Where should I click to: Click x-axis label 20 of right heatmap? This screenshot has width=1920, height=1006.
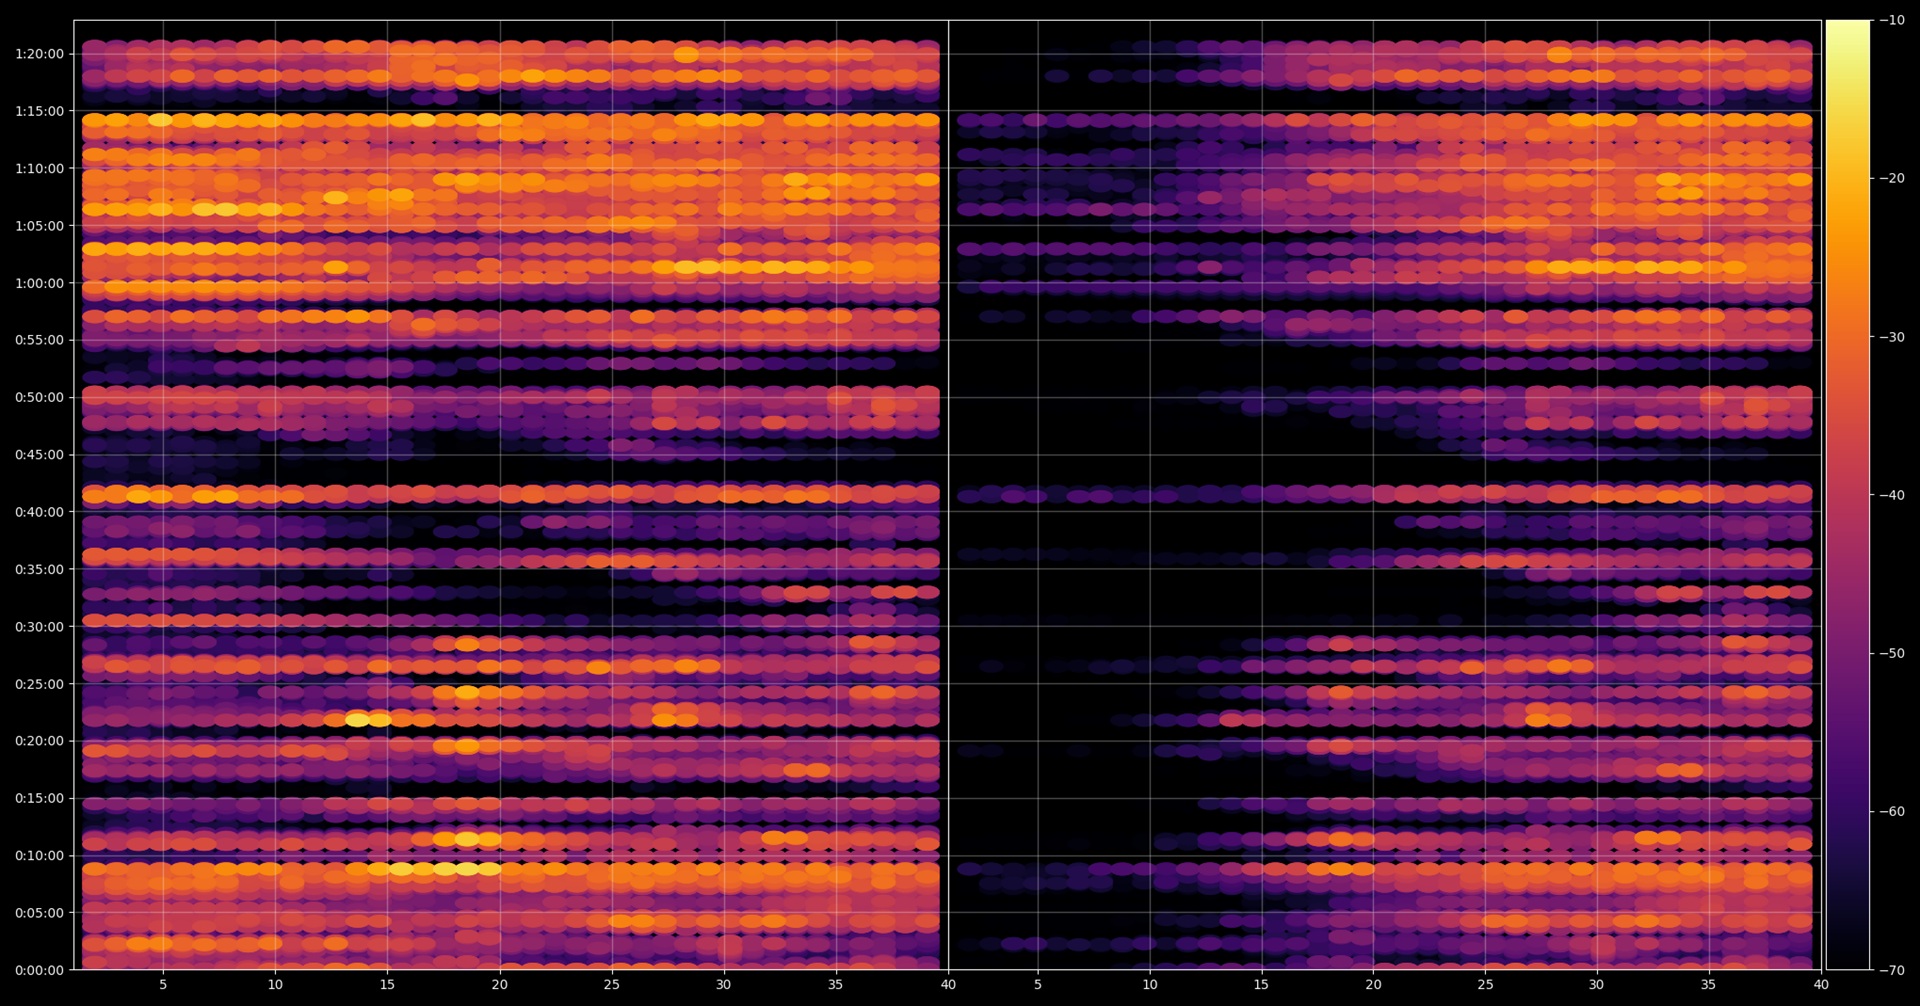(x=1374, y=985)
